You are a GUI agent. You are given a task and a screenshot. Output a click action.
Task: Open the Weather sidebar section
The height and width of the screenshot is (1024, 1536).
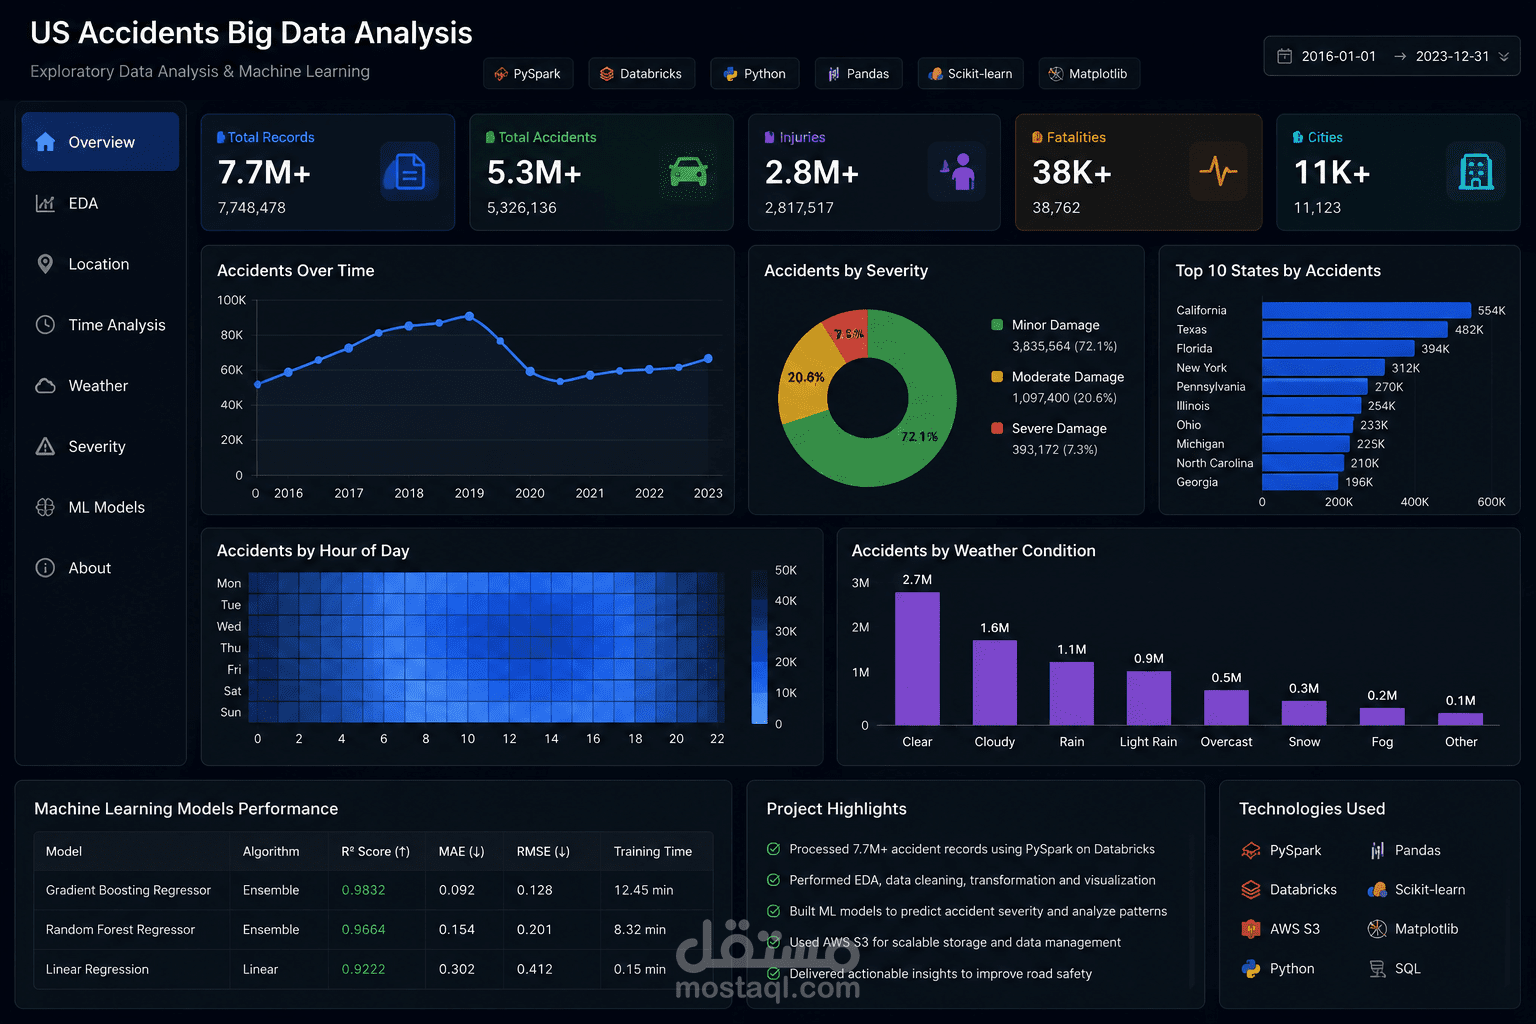point(100,386)
